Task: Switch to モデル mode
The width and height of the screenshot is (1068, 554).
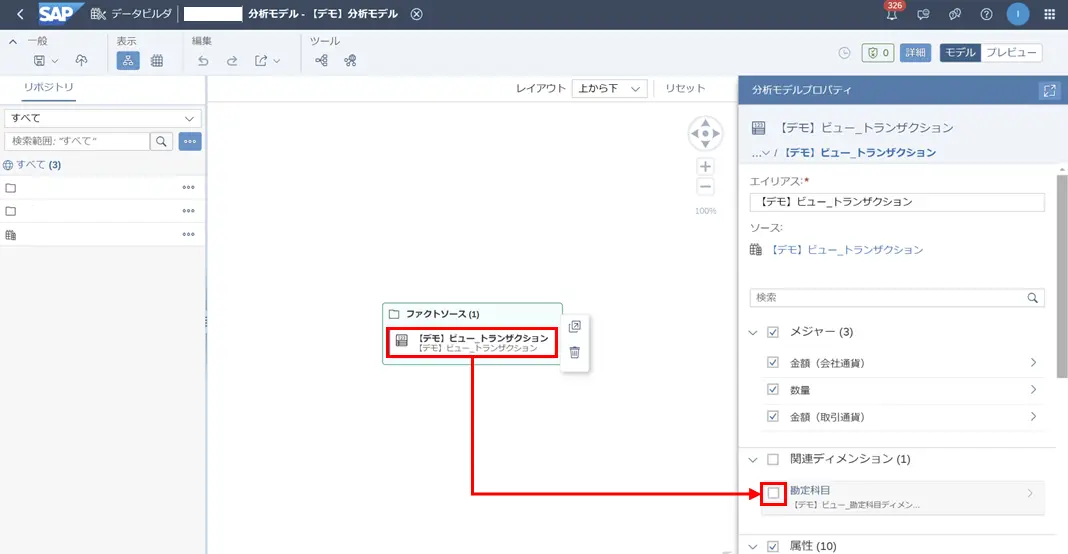Action: 960,52
